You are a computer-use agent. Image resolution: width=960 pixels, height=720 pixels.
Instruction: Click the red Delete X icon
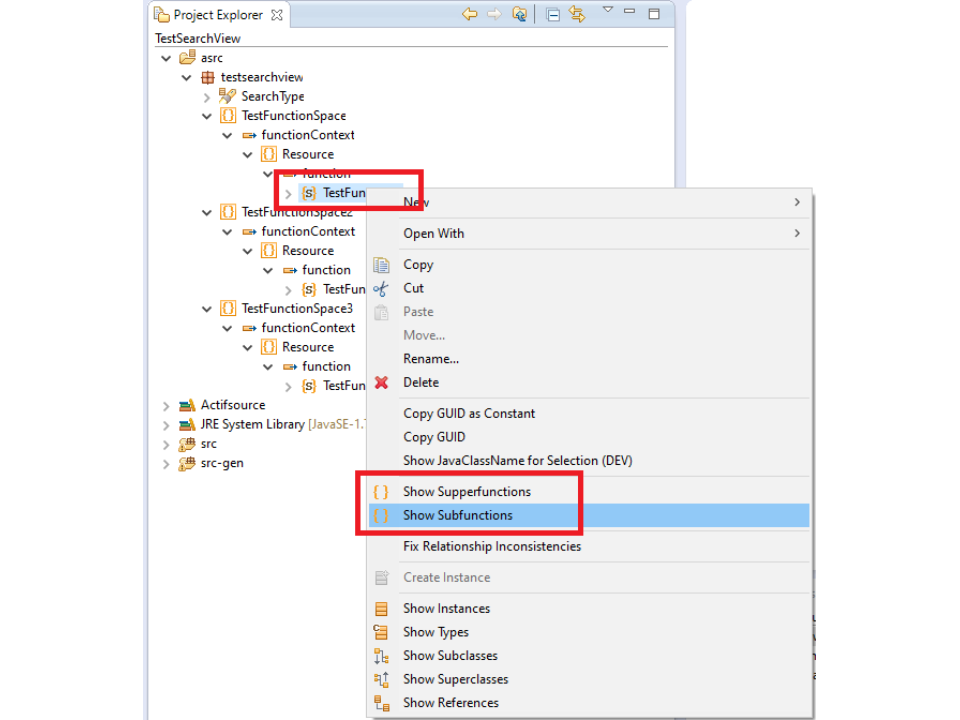(x=381, y=382)
